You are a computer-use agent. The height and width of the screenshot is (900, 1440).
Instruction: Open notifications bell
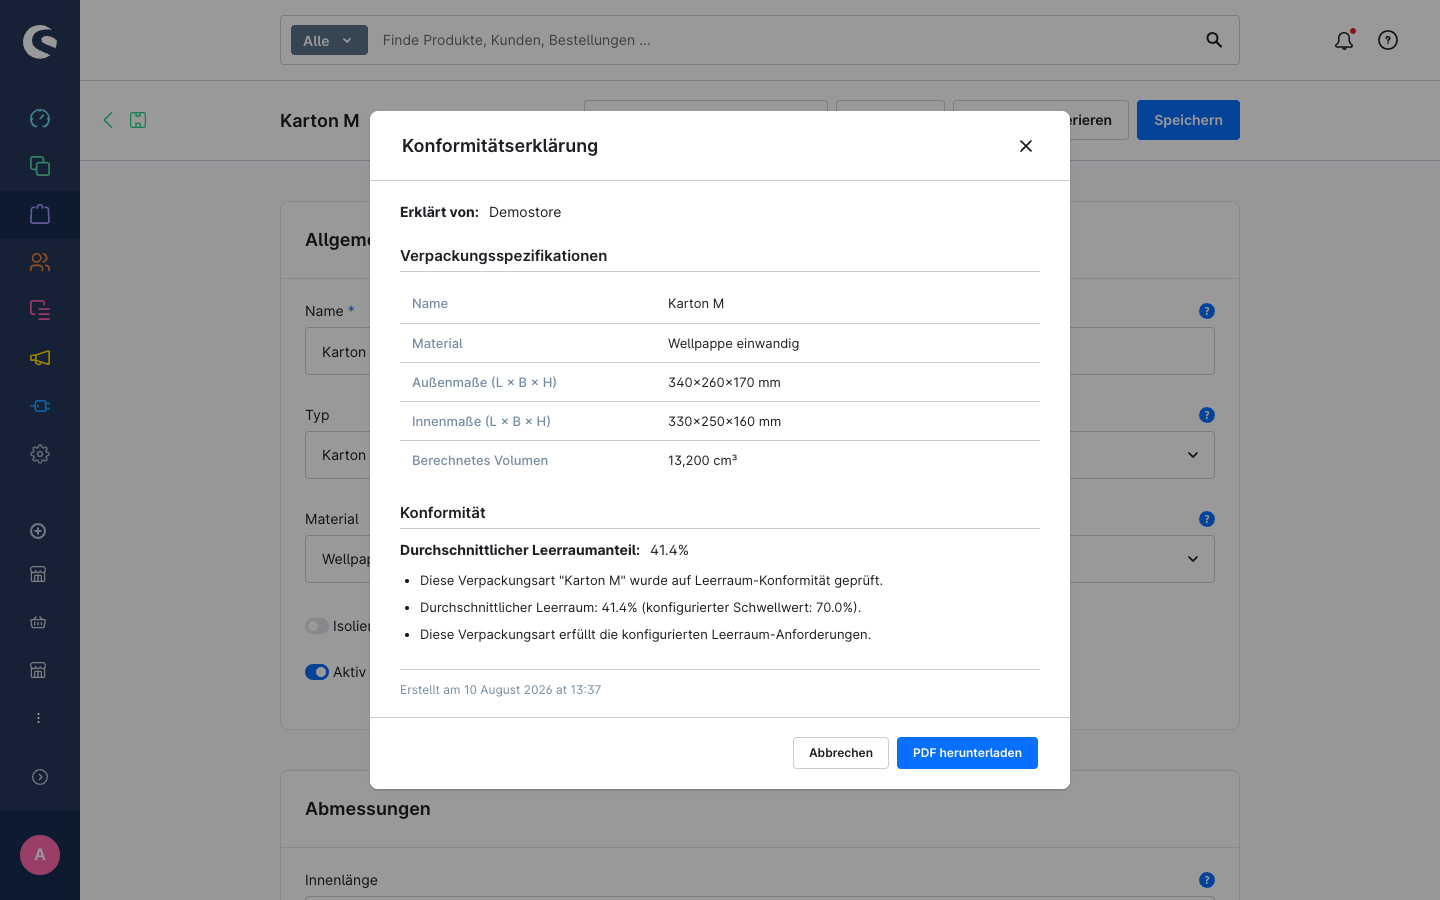coord(1344,40)
